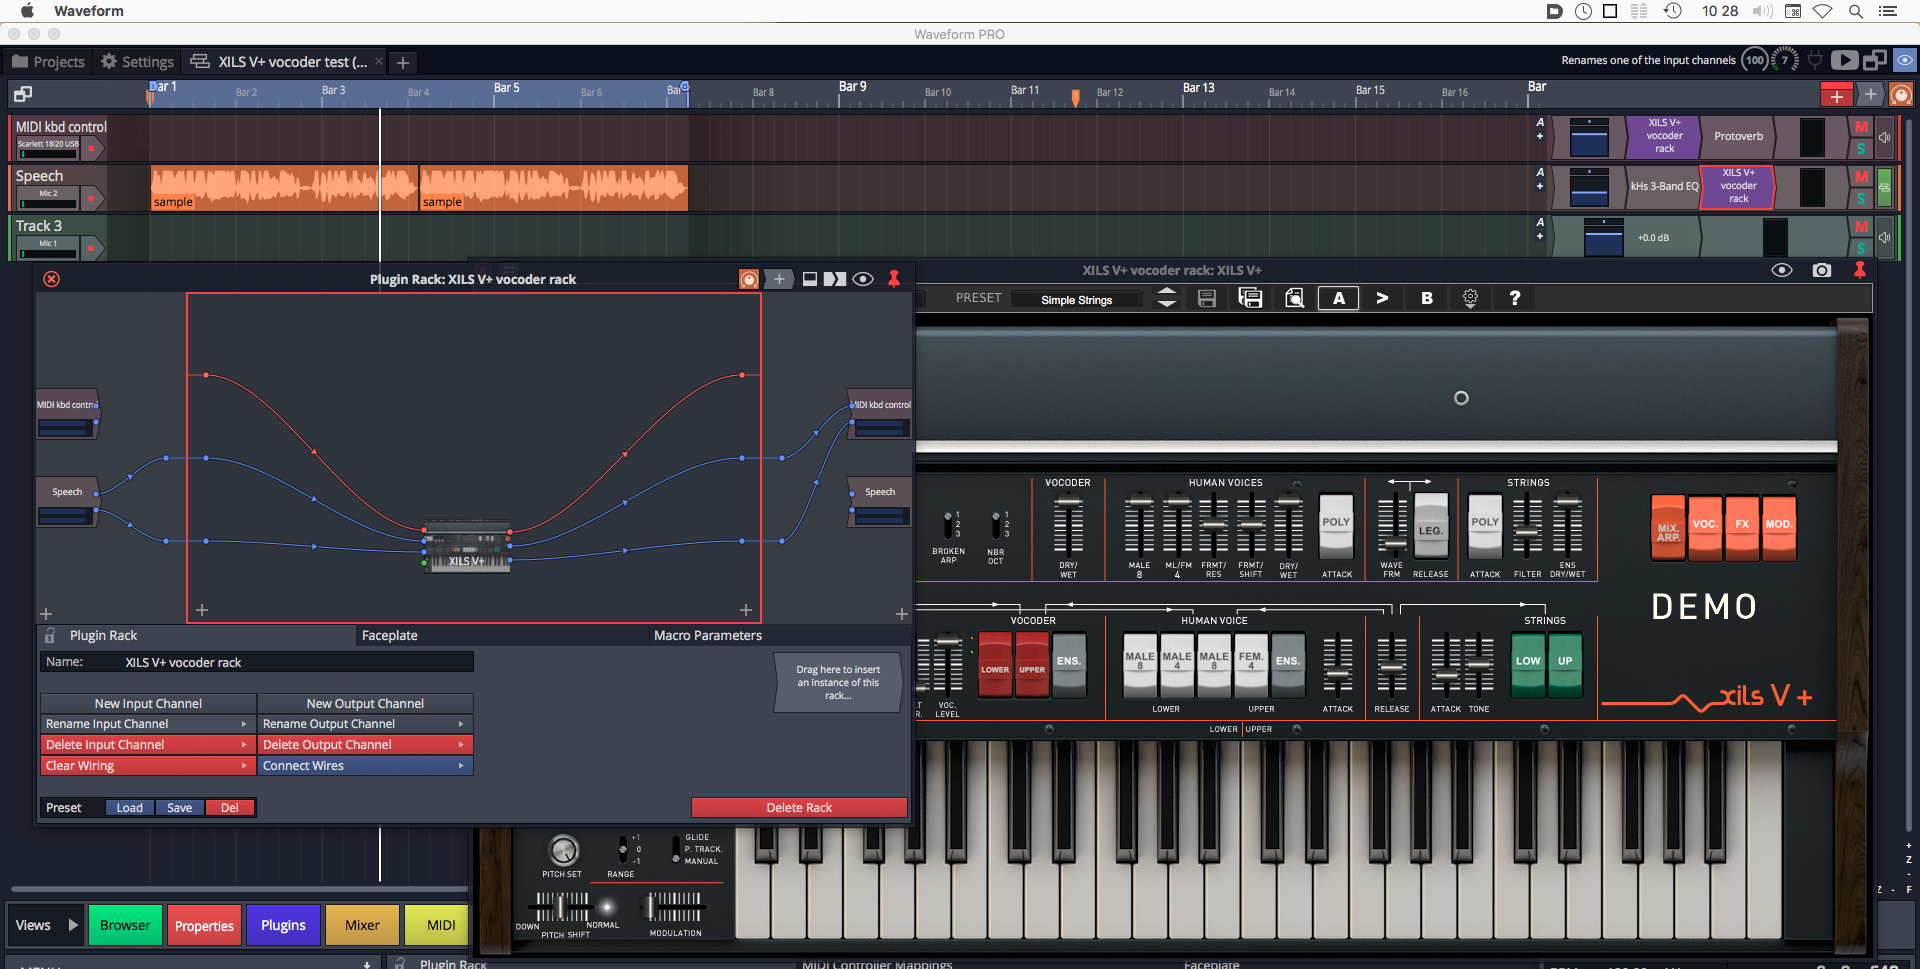Open the Plugins view
This screenshot has width=1920, height=969.
tap(283, 926)
